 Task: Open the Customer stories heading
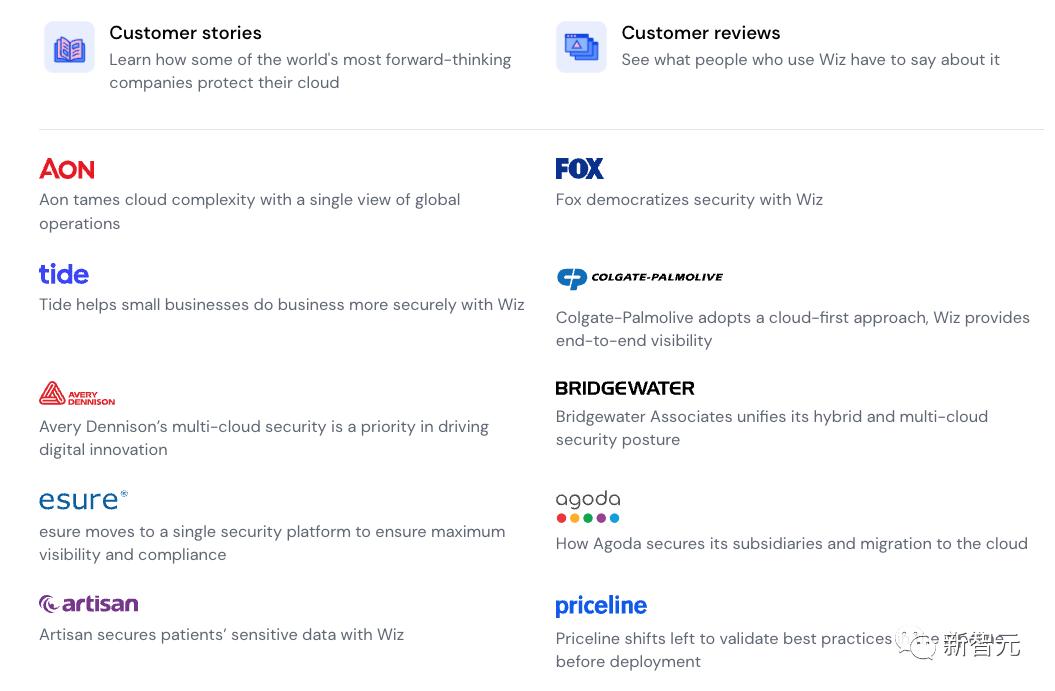click(x=185, y=33)
